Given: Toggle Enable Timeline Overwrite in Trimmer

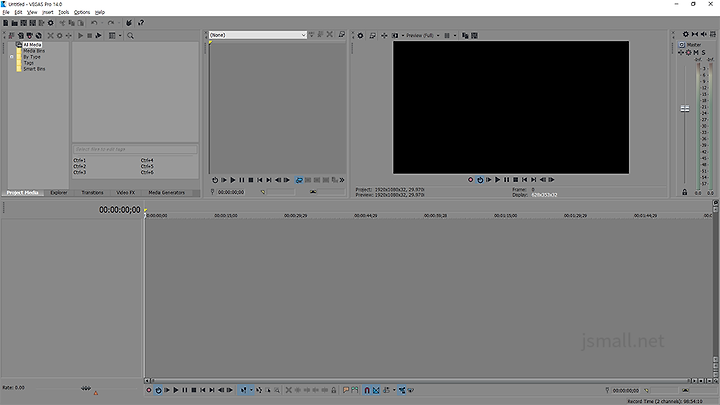Looking at the screenshot, I should 299,180.
